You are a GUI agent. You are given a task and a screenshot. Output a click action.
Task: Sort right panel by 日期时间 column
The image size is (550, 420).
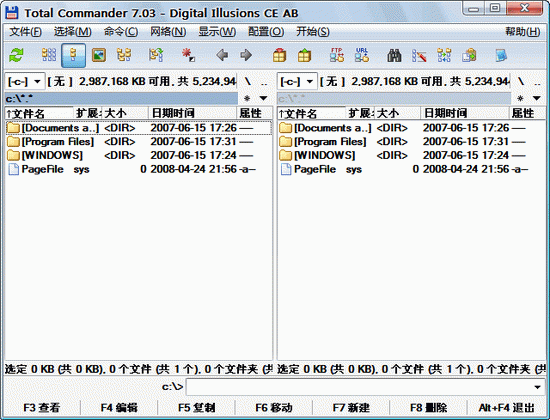(x=465, y=113)
